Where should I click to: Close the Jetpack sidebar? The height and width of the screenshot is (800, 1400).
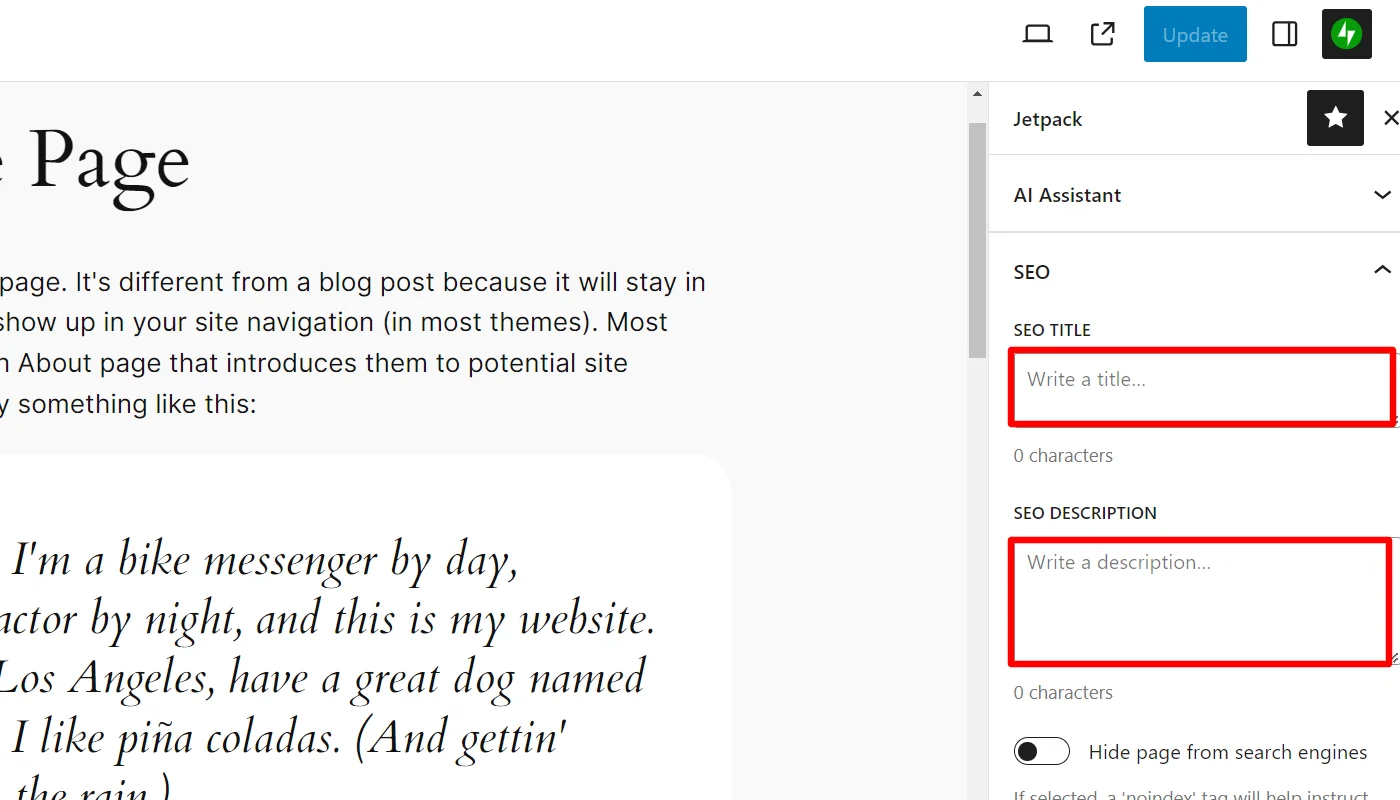(x=1392, y=118)
